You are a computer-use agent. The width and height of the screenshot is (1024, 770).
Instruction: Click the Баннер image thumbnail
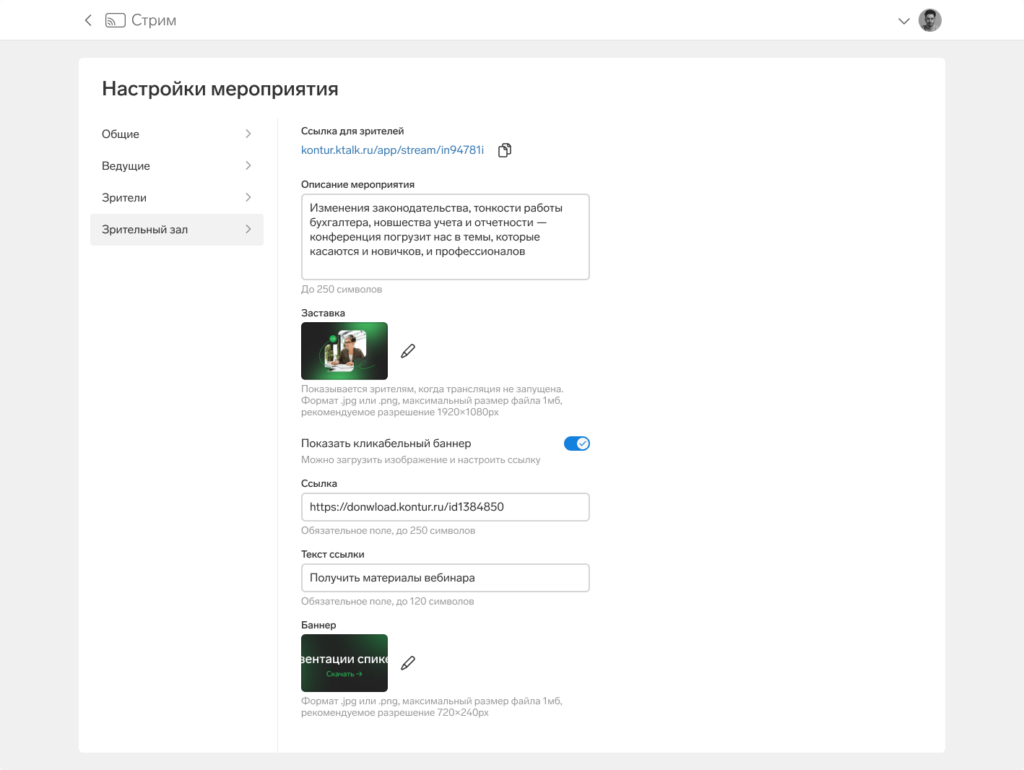click(344, 663)
